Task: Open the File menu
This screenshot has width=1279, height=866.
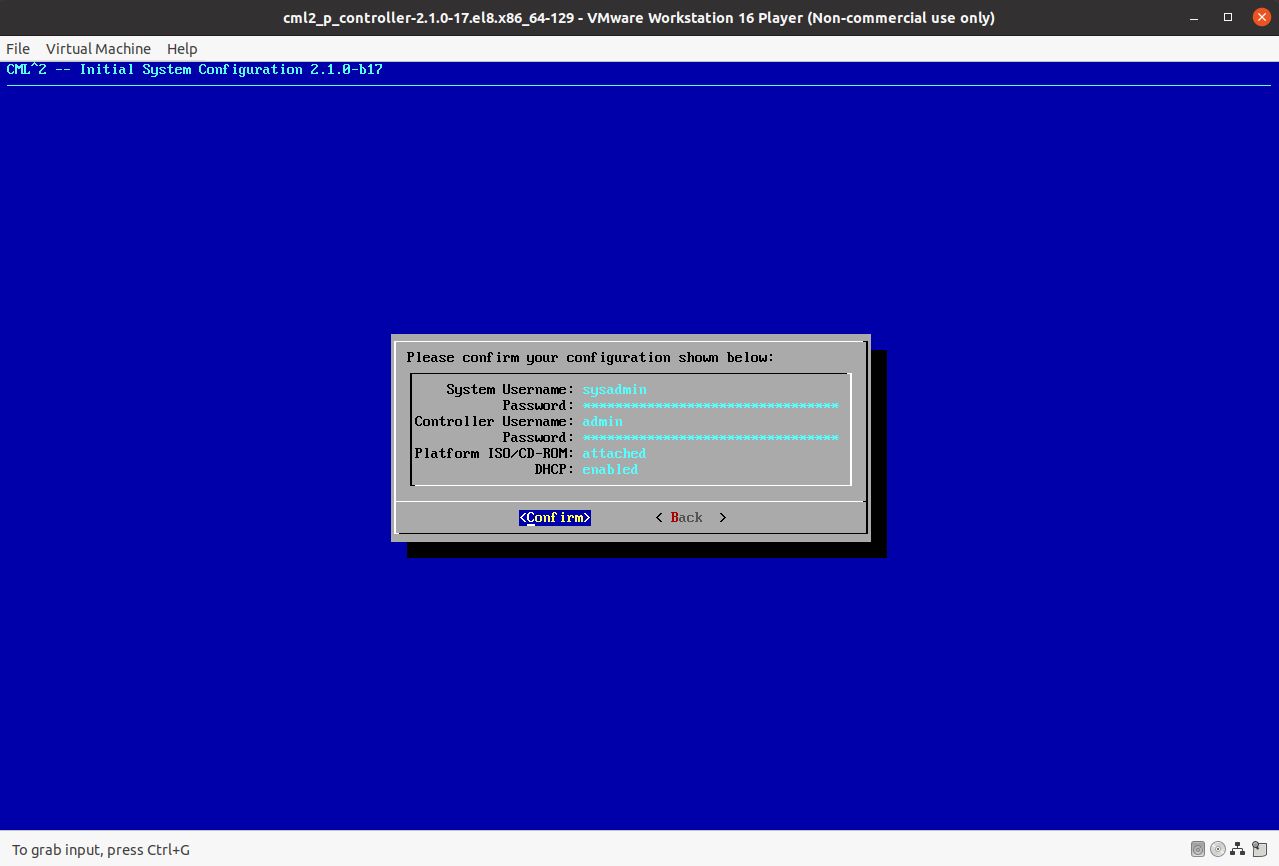Action: click(x=16, y=48)
